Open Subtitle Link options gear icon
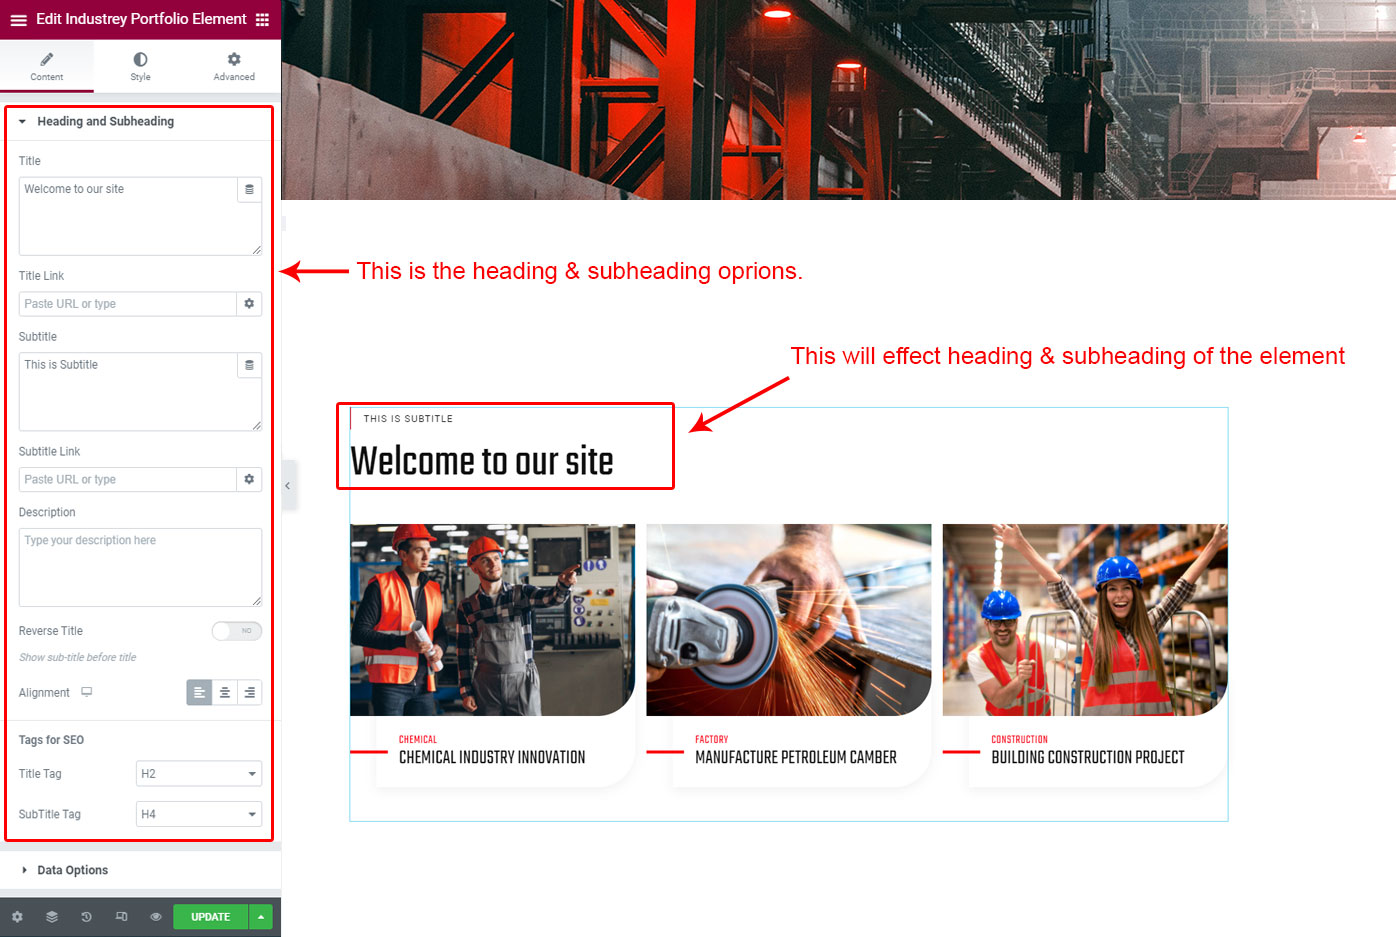The image size is (1396, 937). (249, 480)
